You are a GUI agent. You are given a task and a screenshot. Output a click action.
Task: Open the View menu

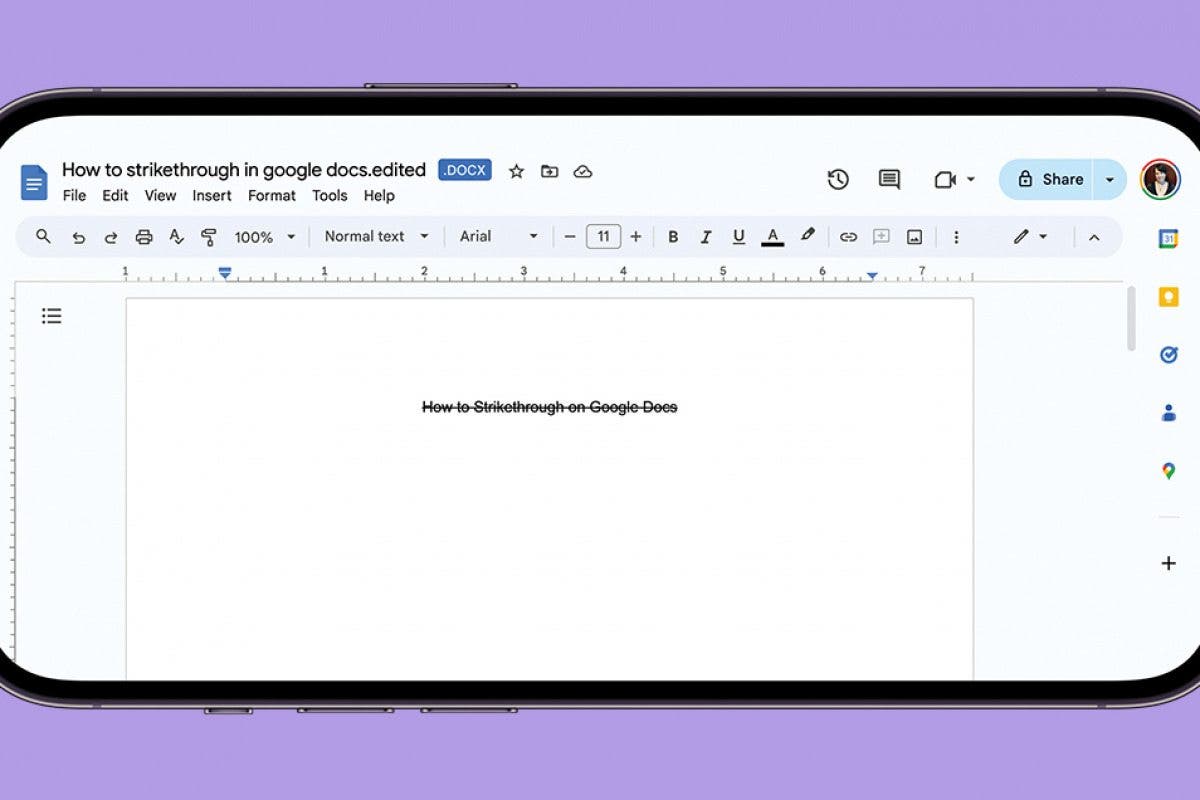click(x=160, y=196)
